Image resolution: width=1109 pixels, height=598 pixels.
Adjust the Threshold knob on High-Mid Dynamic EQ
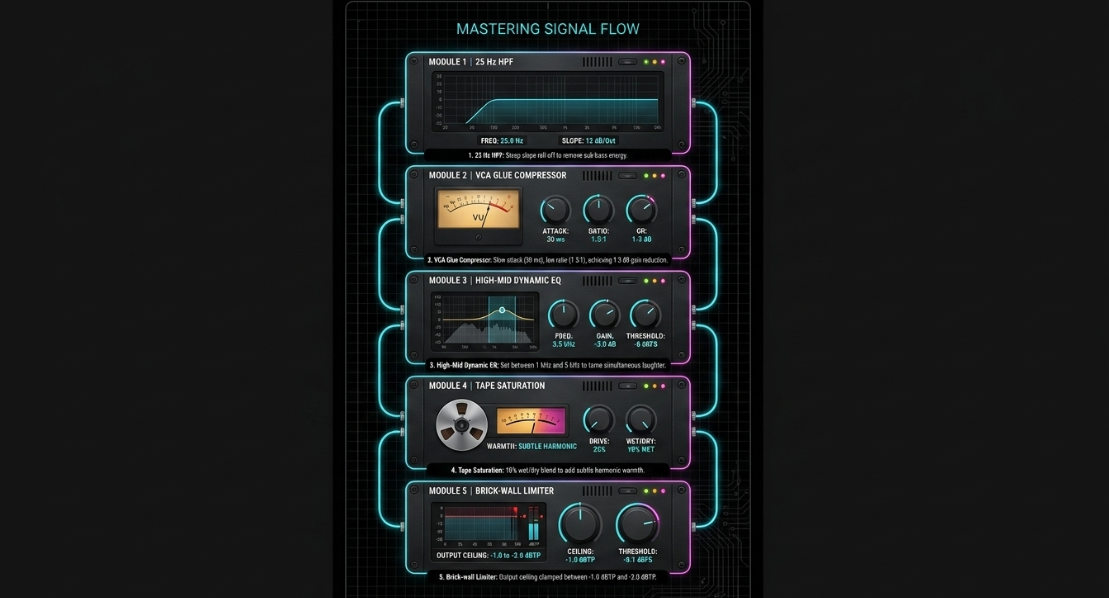[x=646, y=315]
